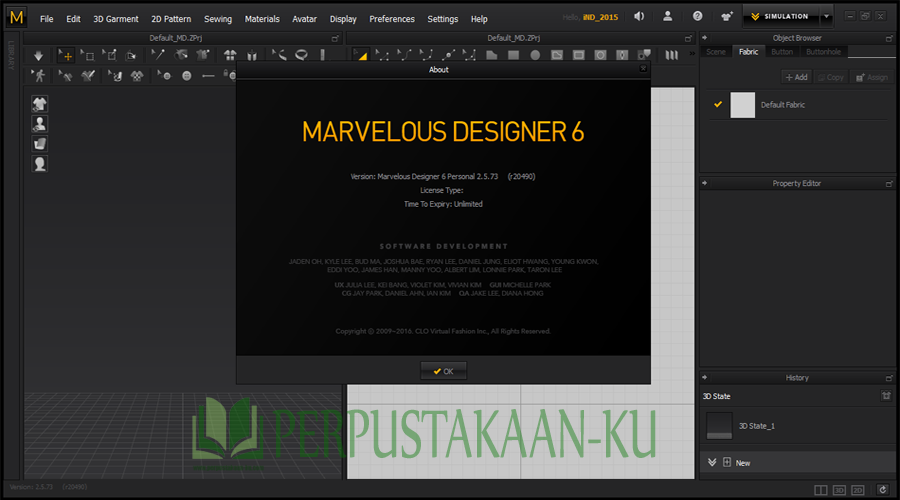Select the Dart tool in 2D toolbar
The width and height of the screenshot is (900, 500).
(622, 55)
